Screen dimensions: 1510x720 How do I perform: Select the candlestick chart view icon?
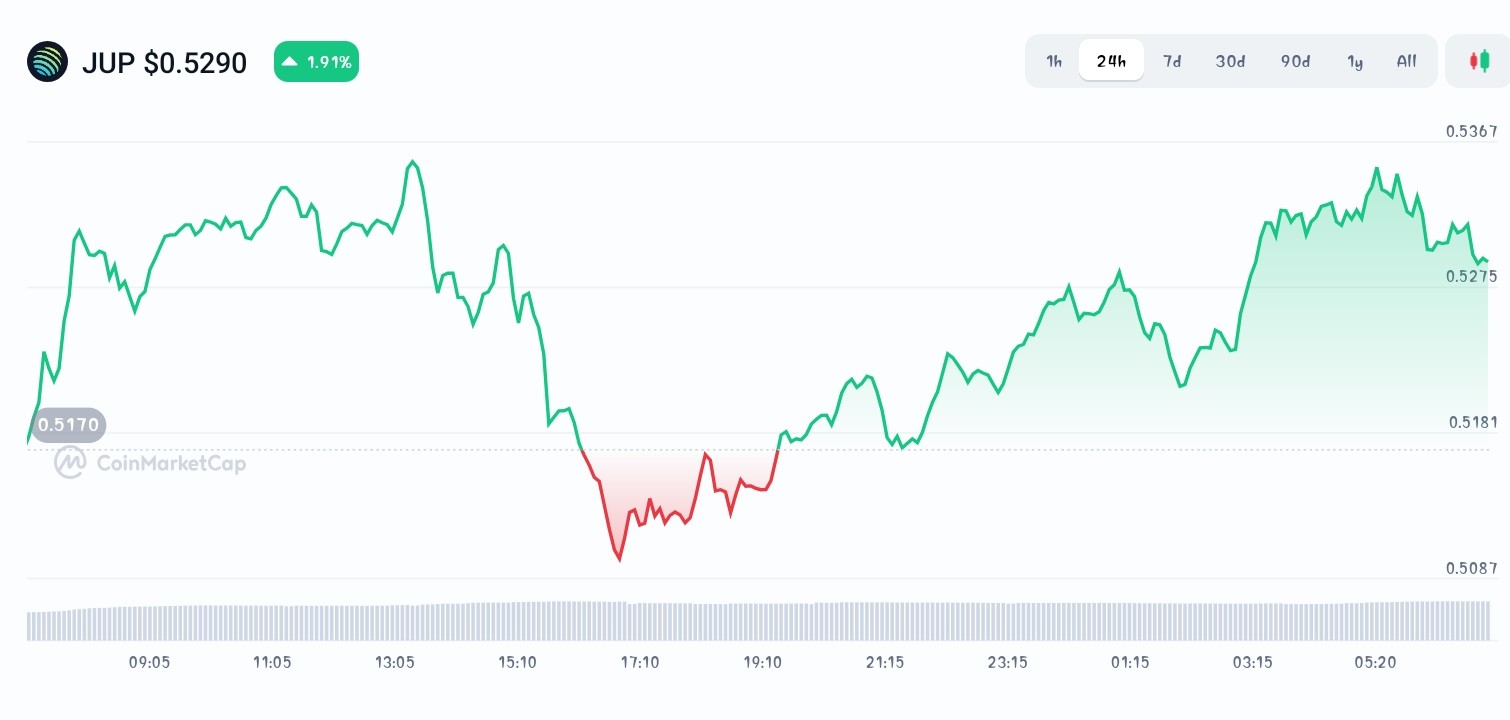pyautogui.click(x=1481, y=61)
